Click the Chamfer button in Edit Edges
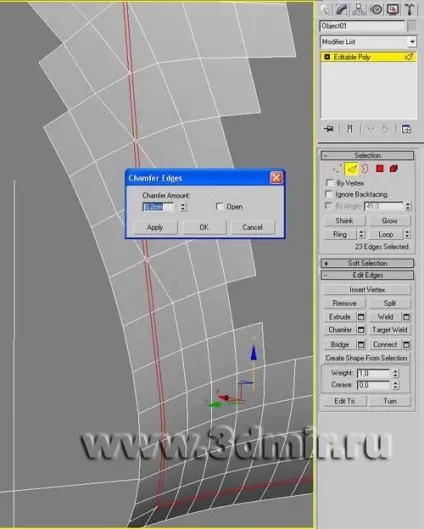Screen dimensions: 424x529 click(x=340, y=330)
